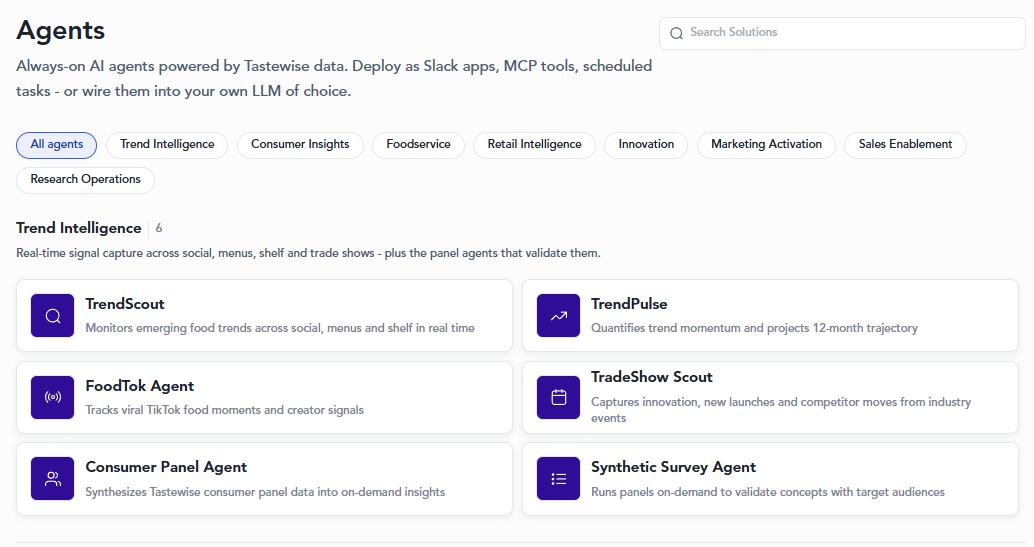Open the FoodTok Agent title
The width and height of the screenshot is (1034, 547).
click(140, 386)
